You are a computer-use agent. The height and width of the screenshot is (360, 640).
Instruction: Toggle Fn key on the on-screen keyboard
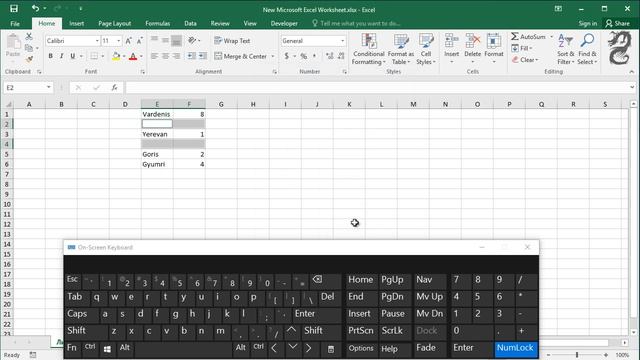click(72, 348)
